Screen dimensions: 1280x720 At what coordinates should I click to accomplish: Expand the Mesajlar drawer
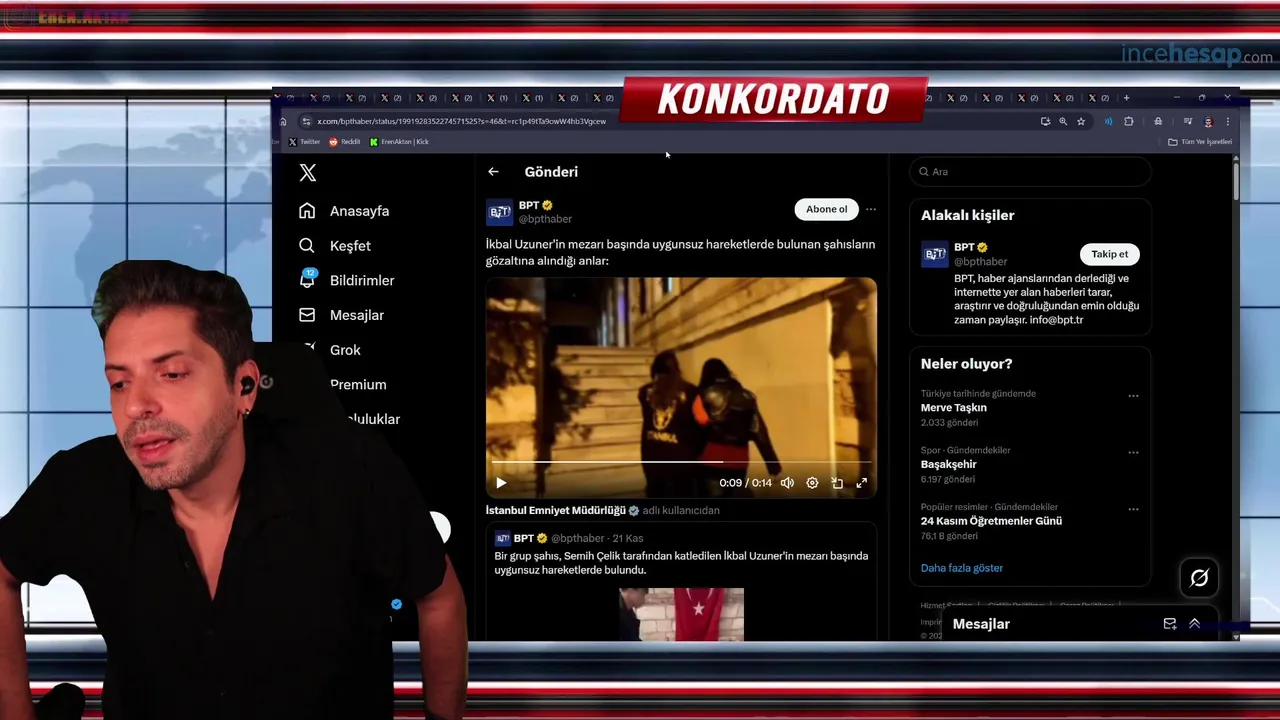click(1194, 624)
